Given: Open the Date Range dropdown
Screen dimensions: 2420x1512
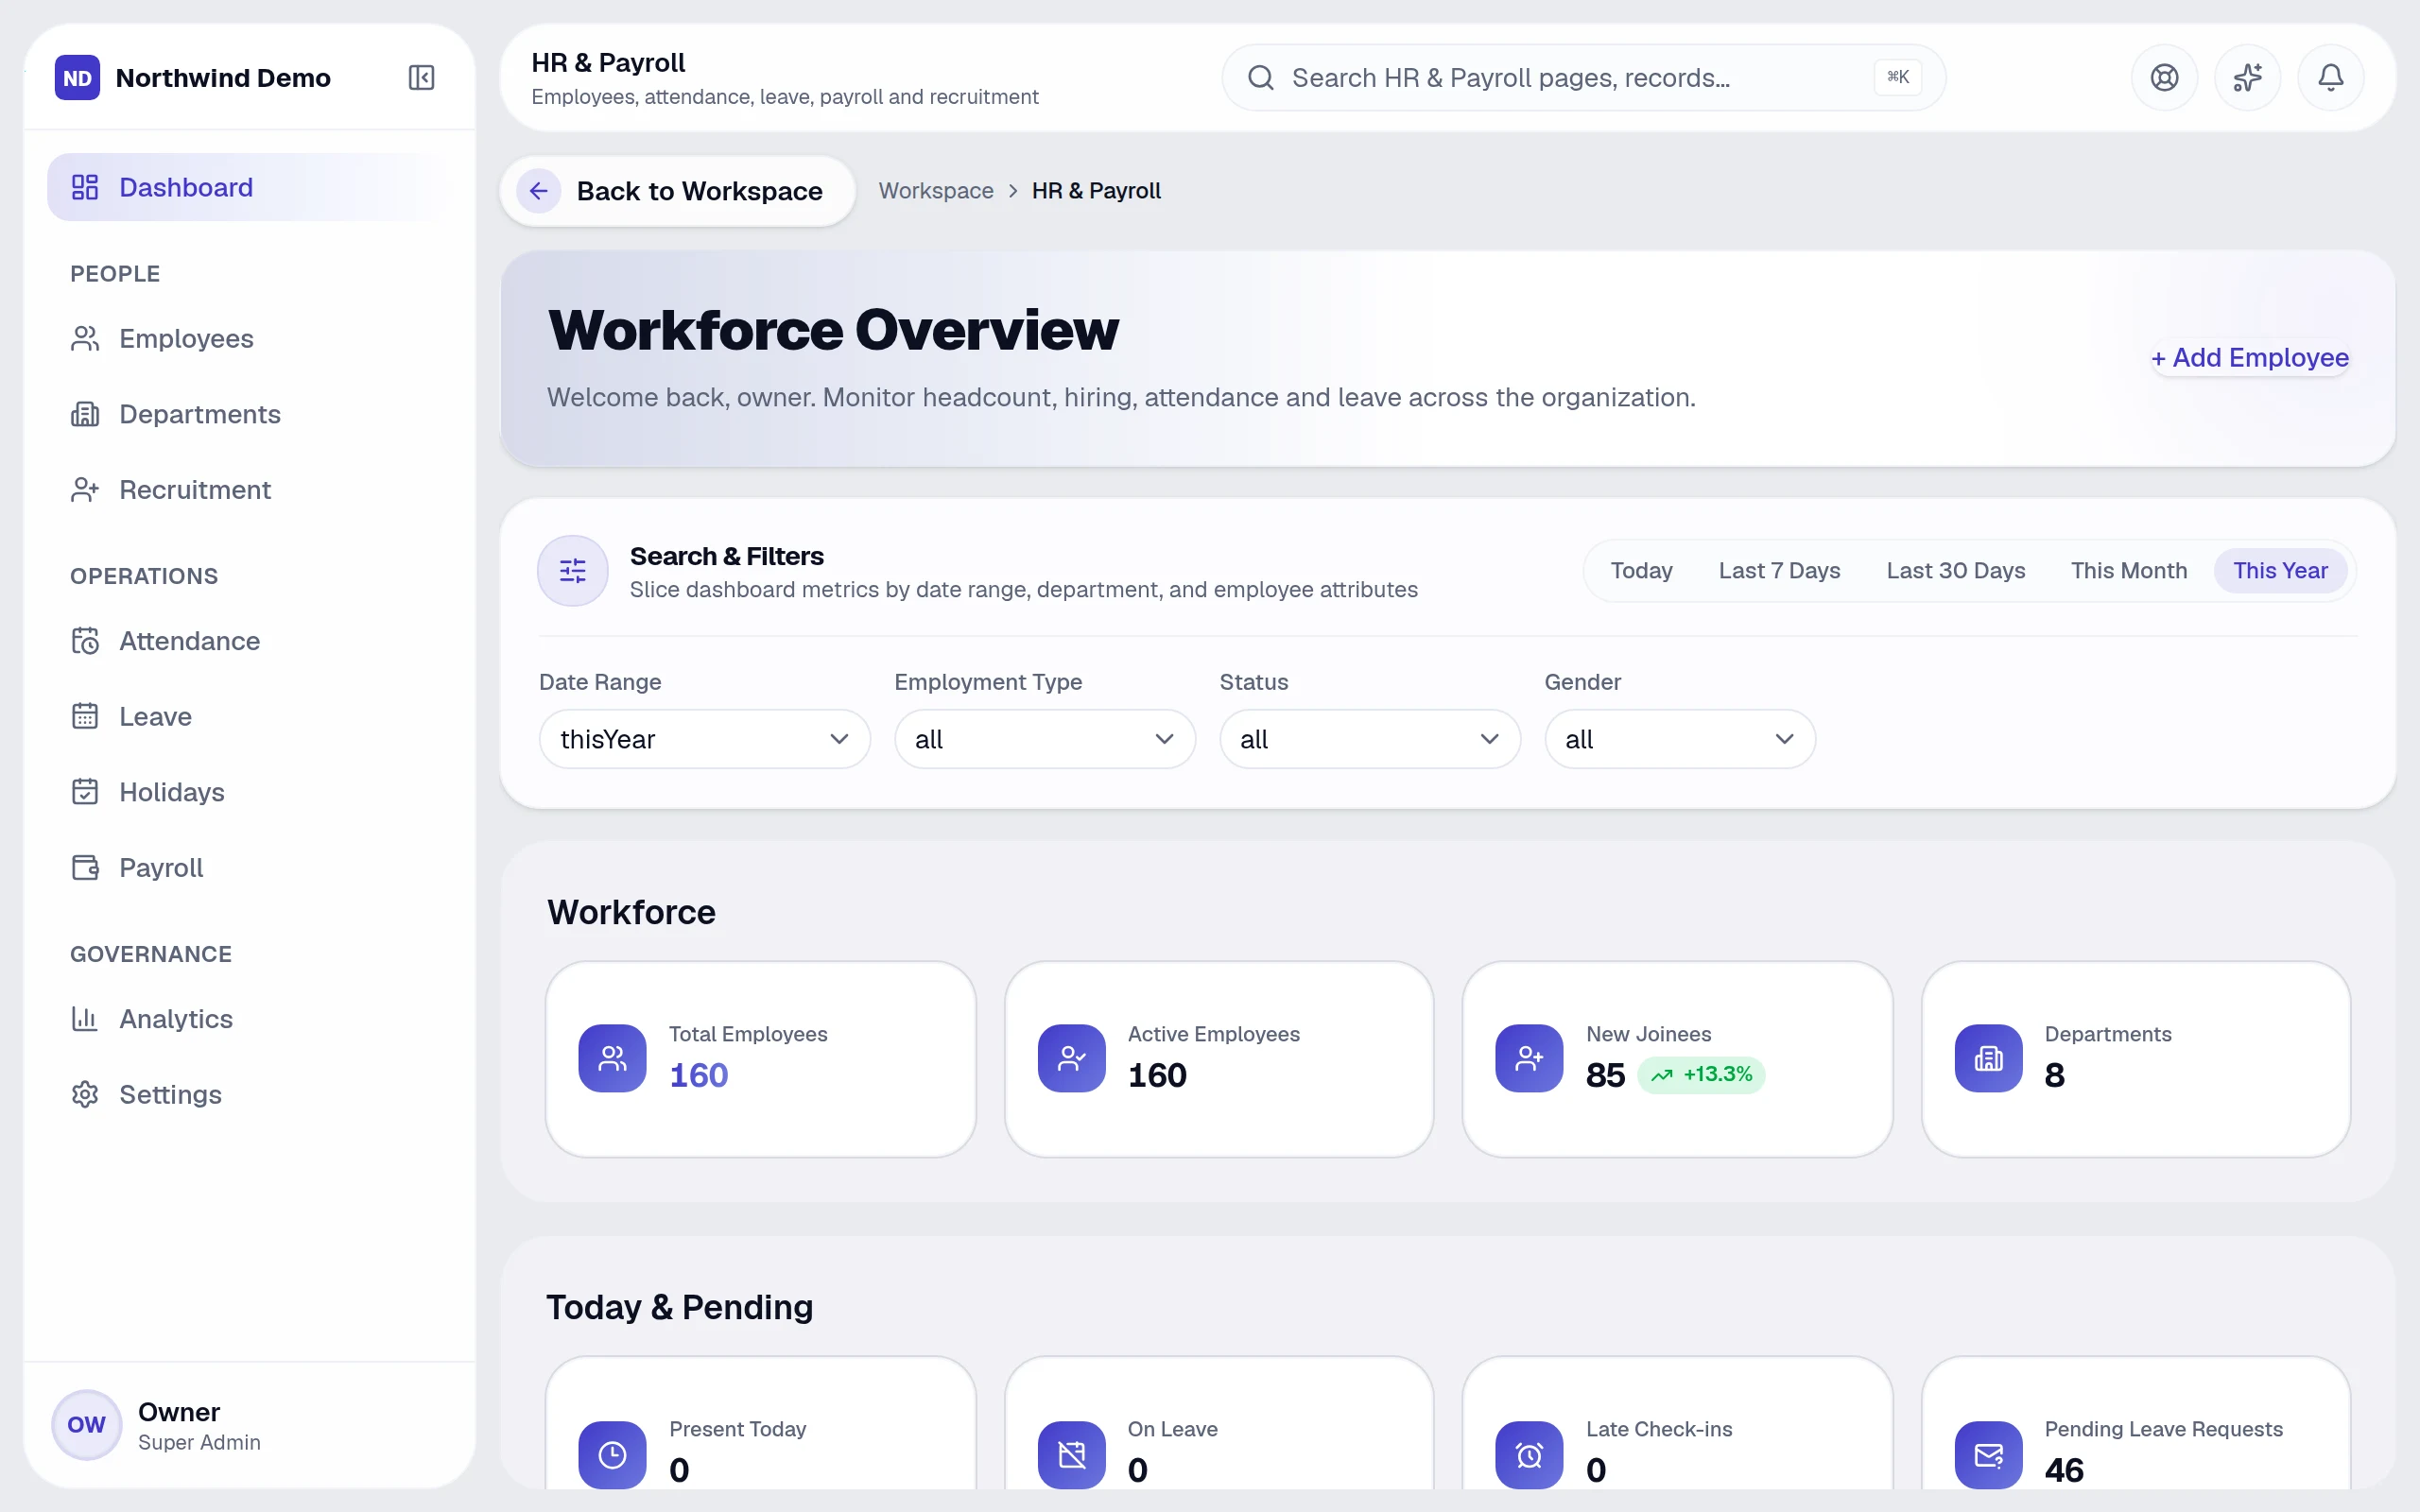Looking at the screenshot, I should (x=704, y=739).
